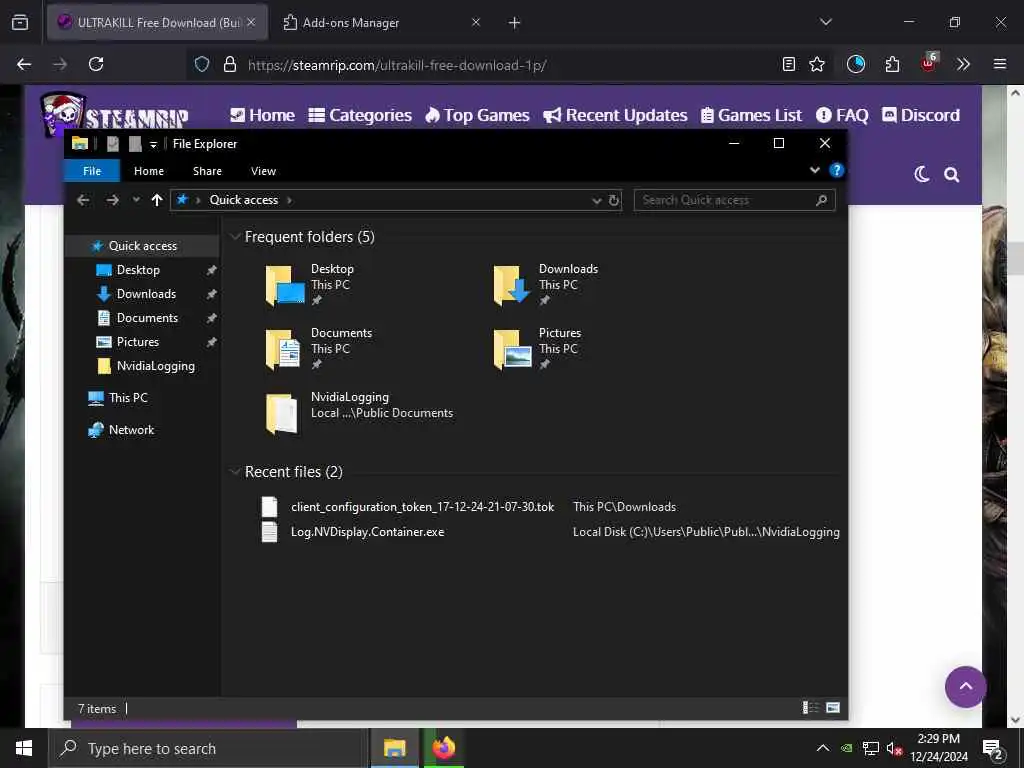1024x768 pixels.
Task: Open Recent Updates on SteamRIP
Action: click(x=615, y=115)
